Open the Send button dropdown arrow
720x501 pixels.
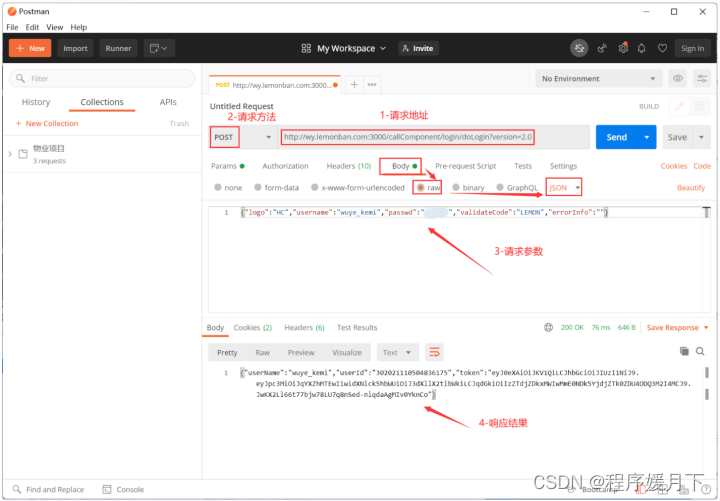coord(647,137)
